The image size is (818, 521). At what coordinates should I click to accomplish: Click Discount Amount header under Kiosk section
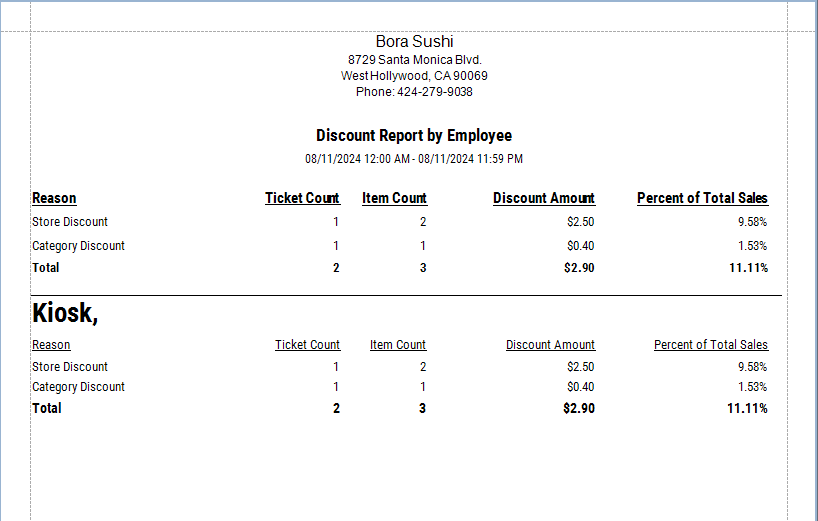pyautogui.click(x=550, y=345)
